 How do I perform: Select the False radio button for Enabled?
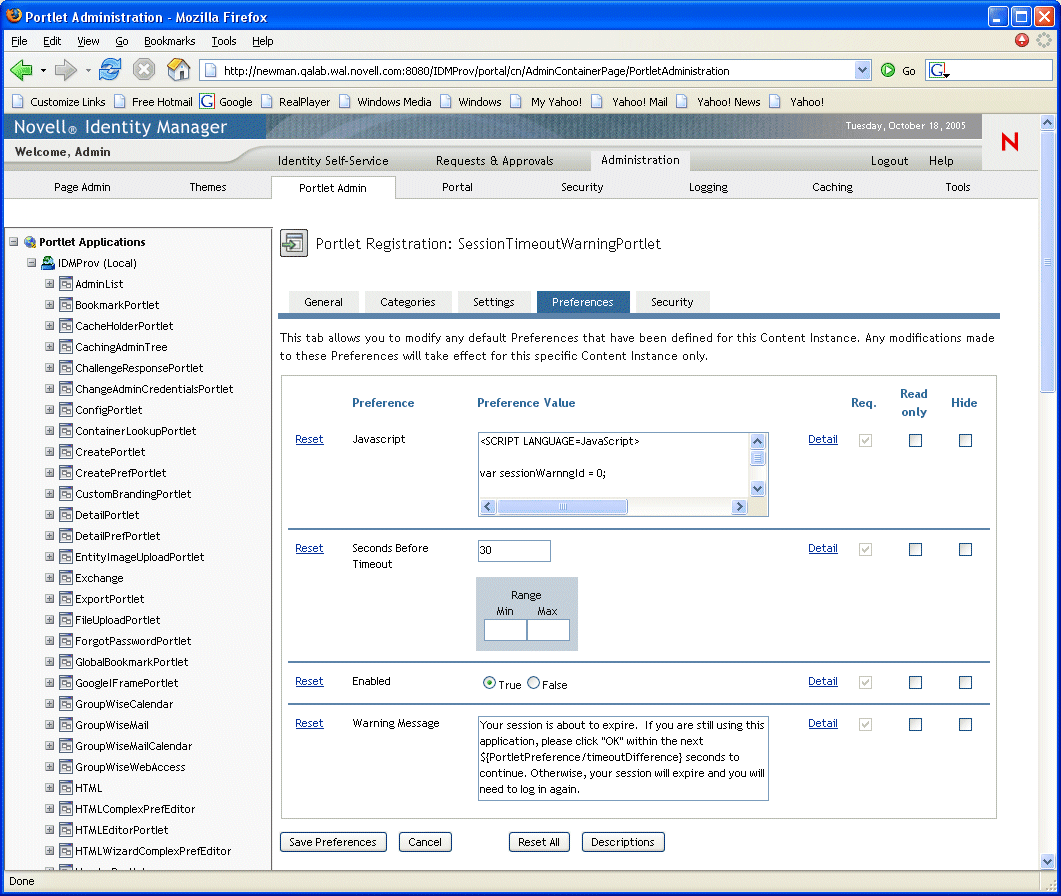pos(533,683)
